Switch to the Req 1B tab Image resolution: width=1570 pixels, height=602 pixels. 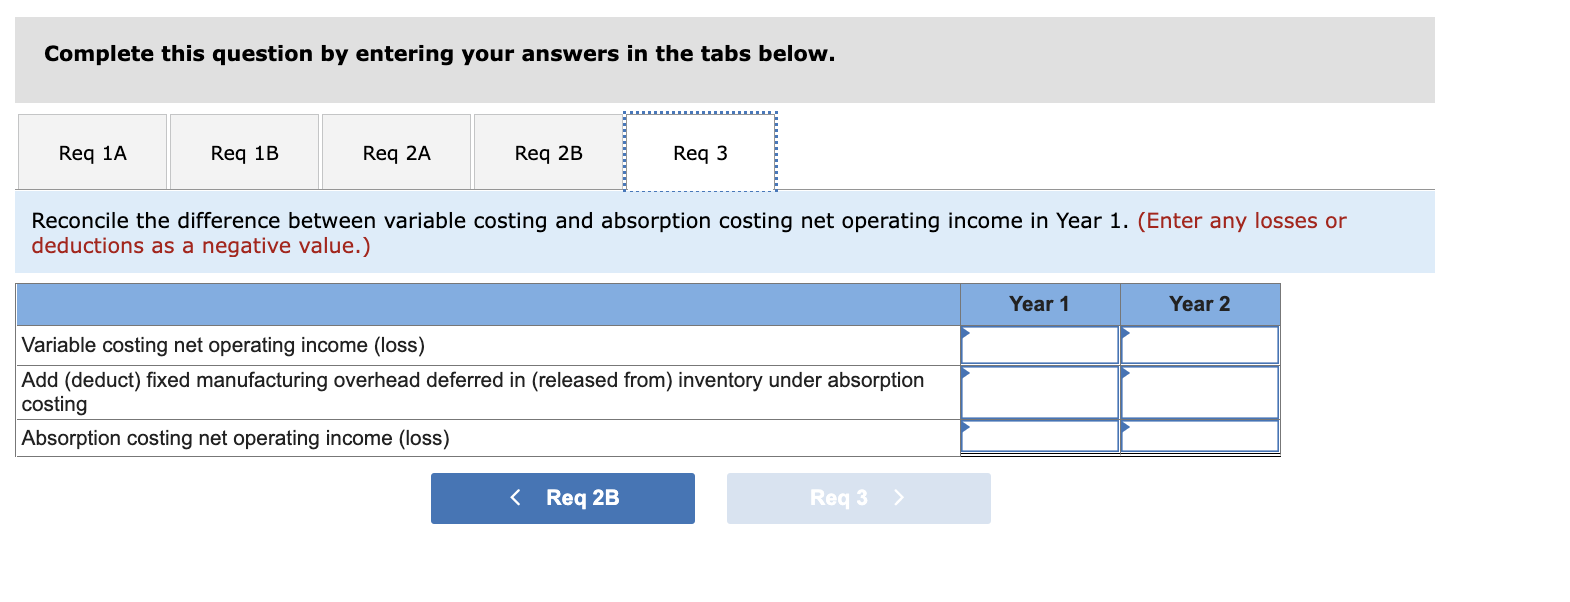click(x=244, y=151)
